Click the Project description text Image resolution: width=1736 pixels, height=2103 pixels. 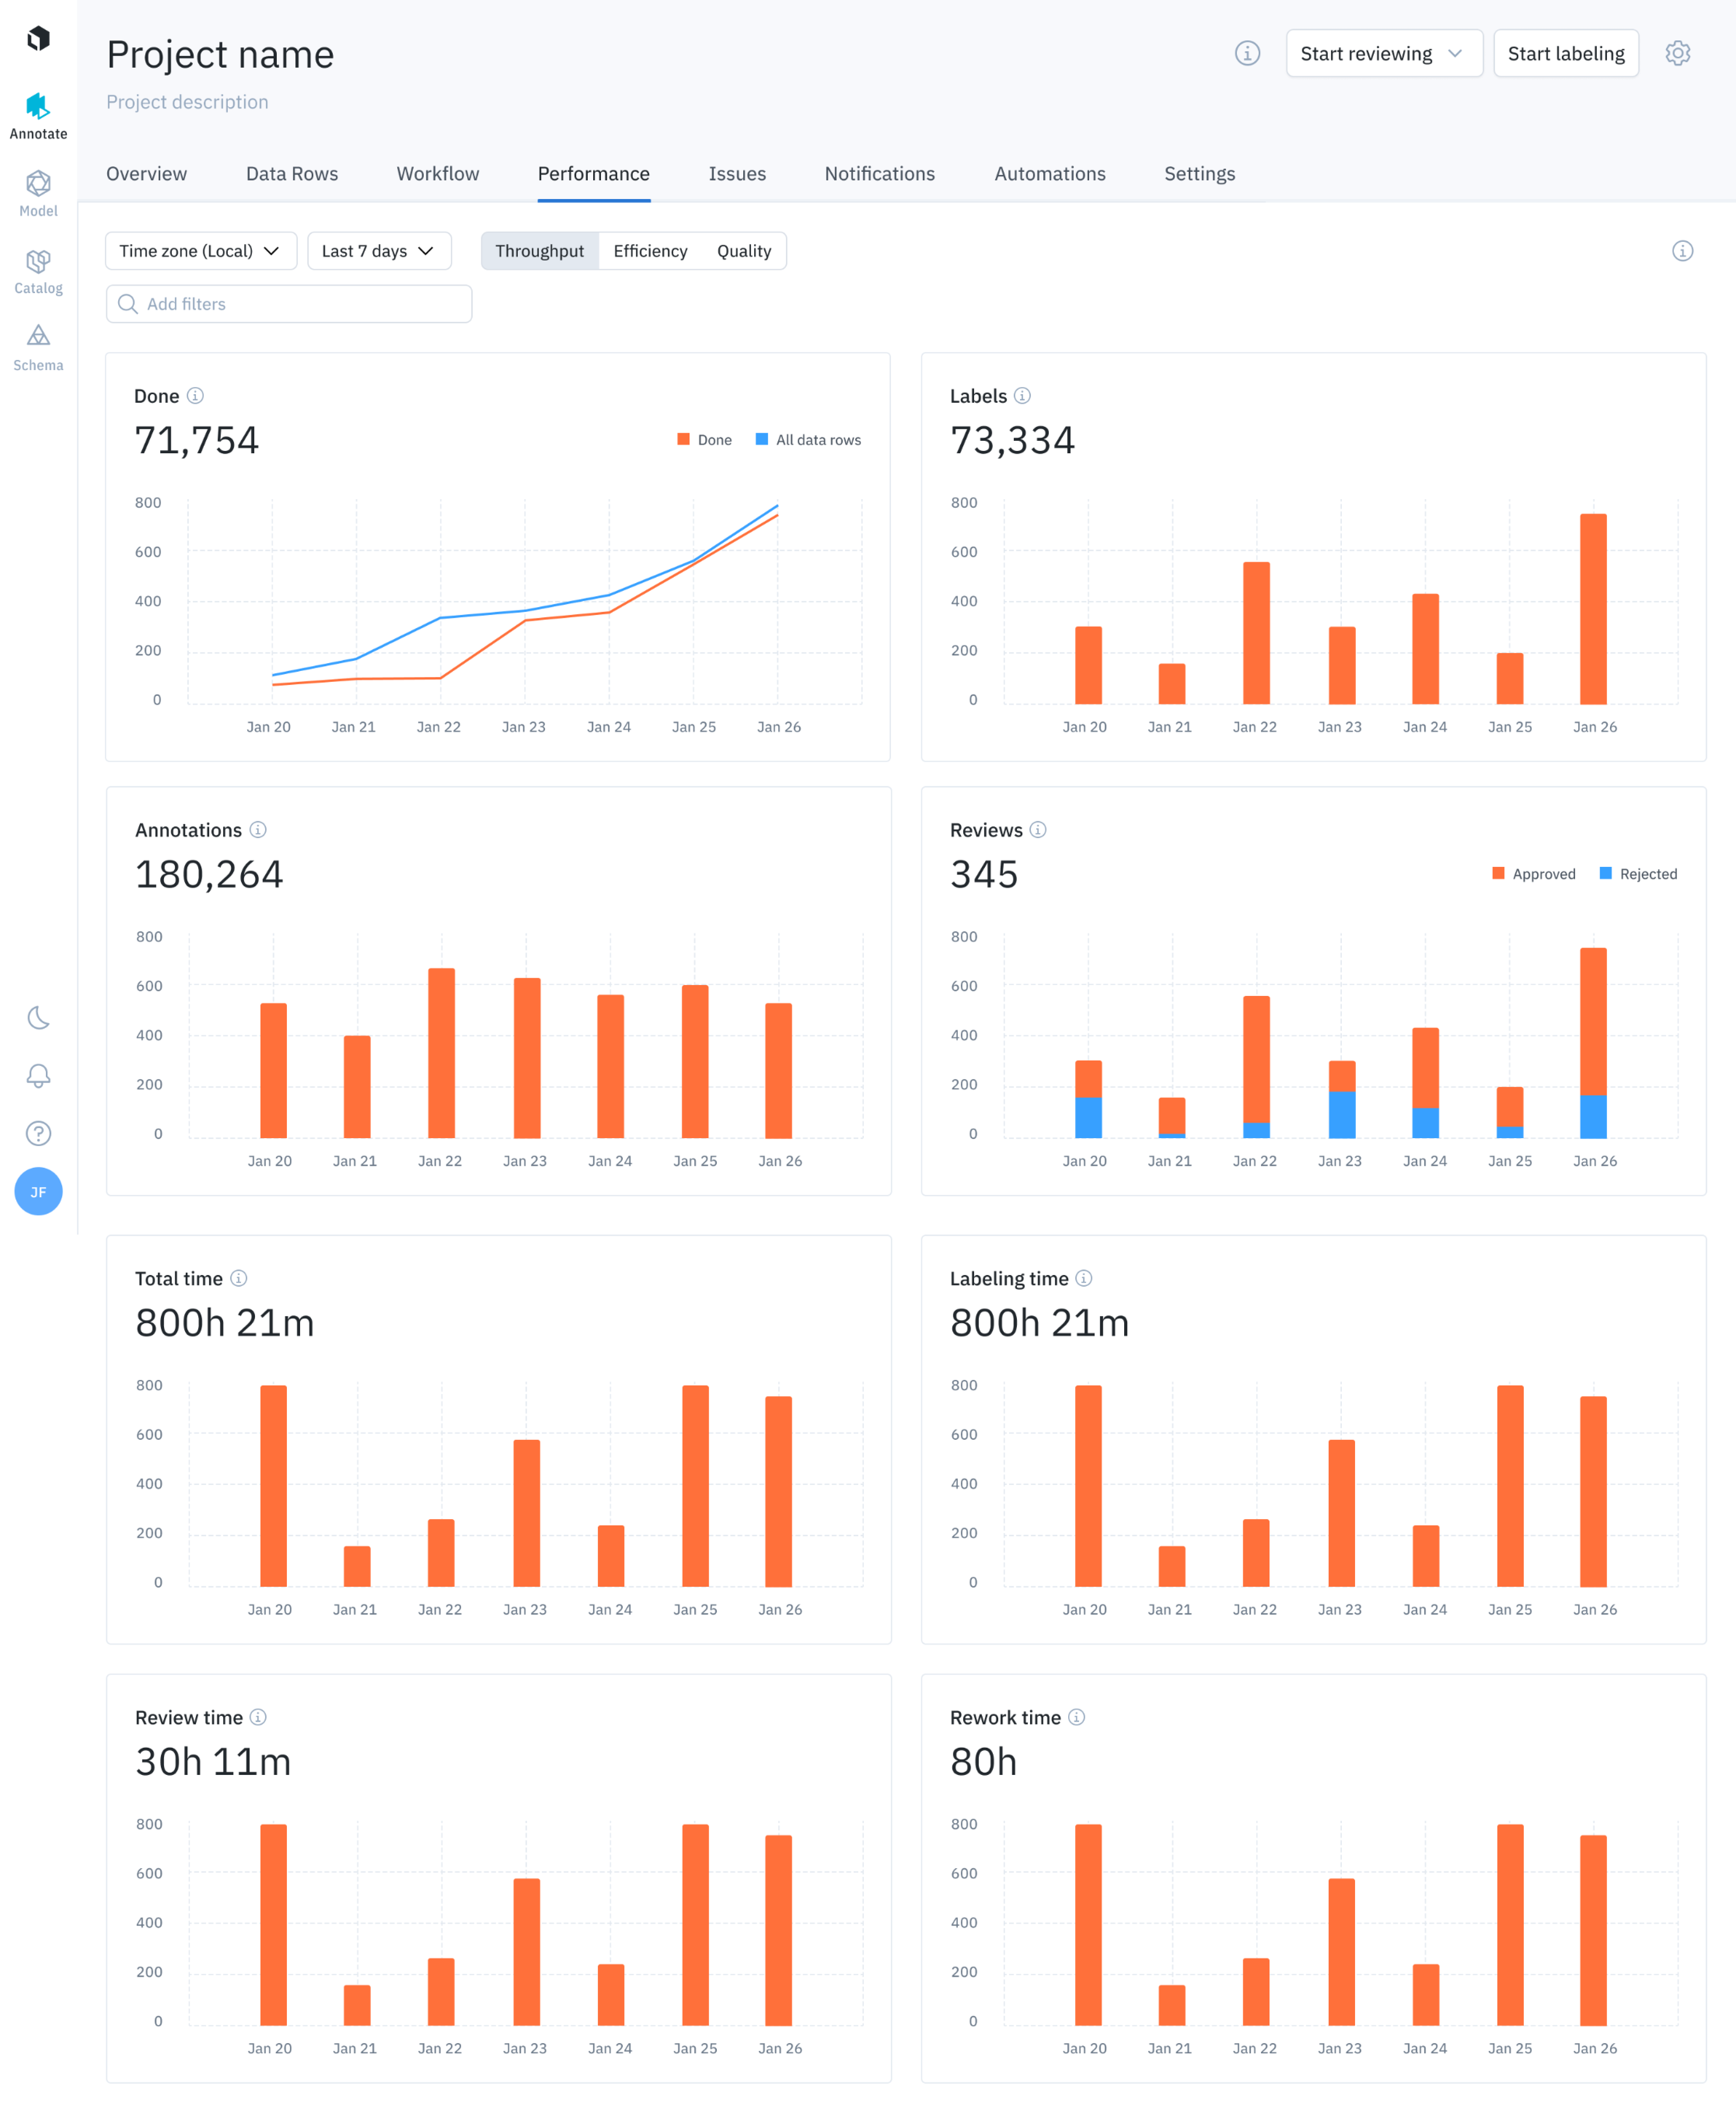187,102
